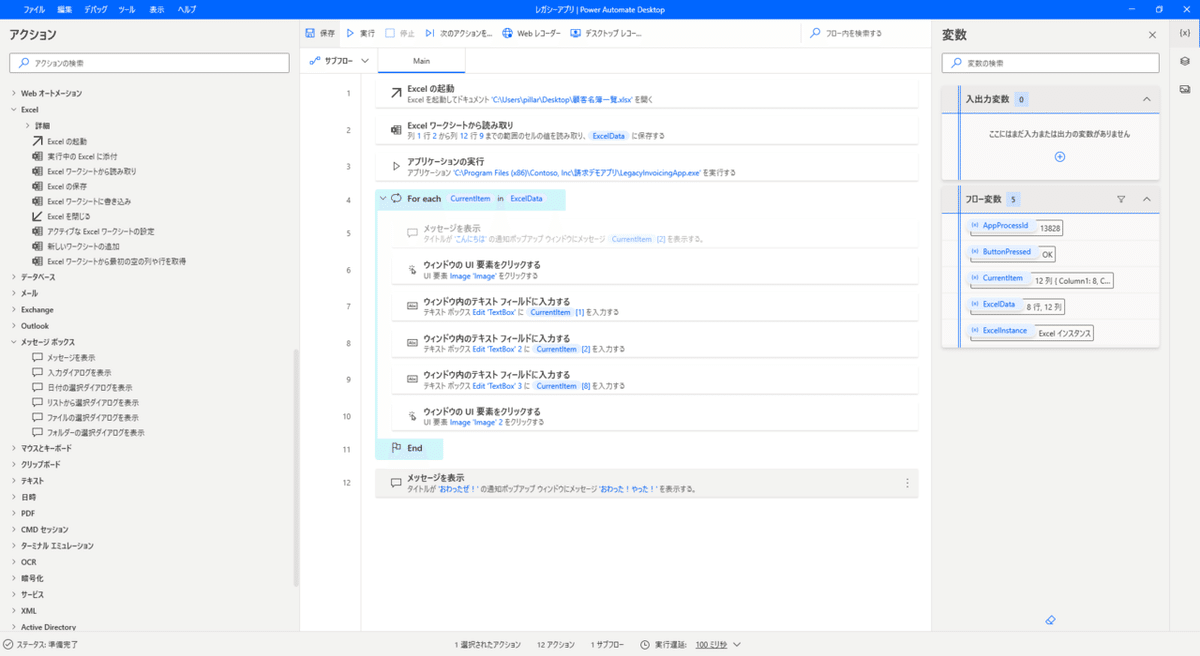The height and width of the screenshot is (656, 1200).
Task: Run the flow using 実行
Action: (356, 33)
